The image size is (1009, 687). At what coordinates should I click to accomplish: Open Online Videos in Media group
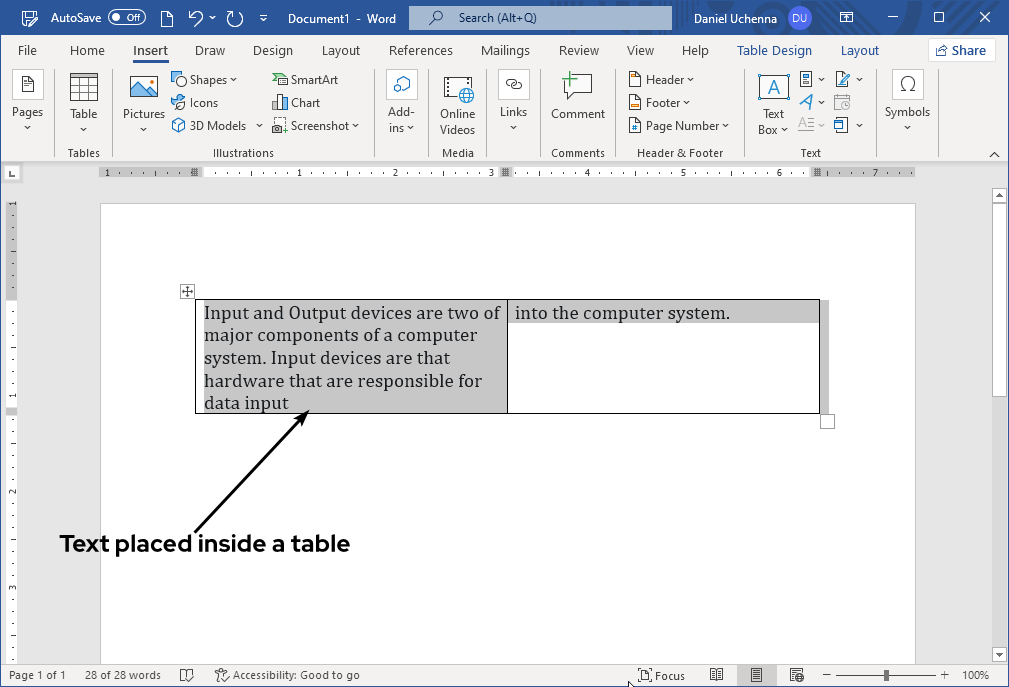[x=457, y=106]
